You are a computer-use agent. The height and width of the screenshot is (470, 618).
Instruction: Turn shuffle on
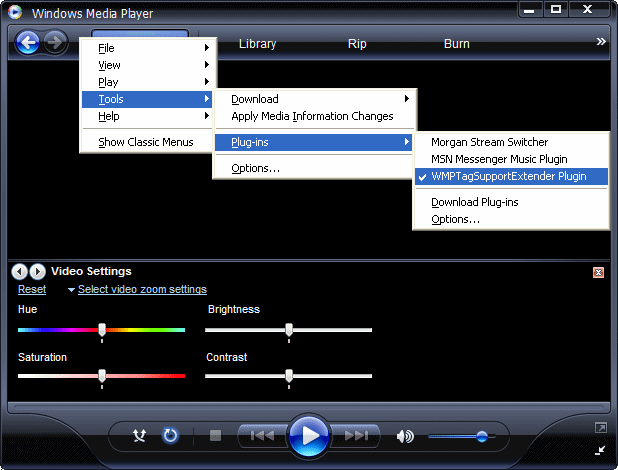click(140, 435)
